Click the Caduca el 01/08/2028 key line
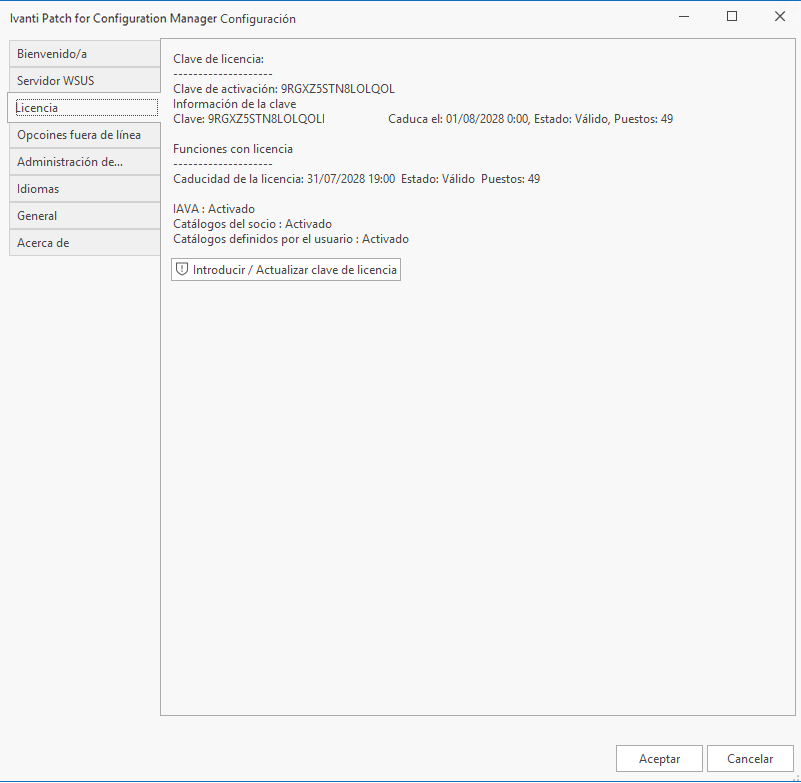 [x=530, y=119]
